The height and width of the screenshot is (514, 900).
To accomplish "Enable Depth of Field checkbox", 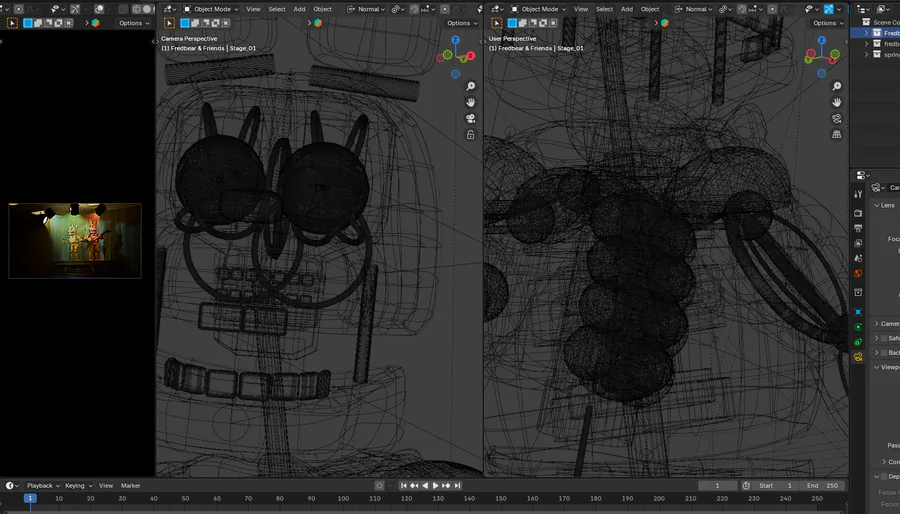I will 884,477.
